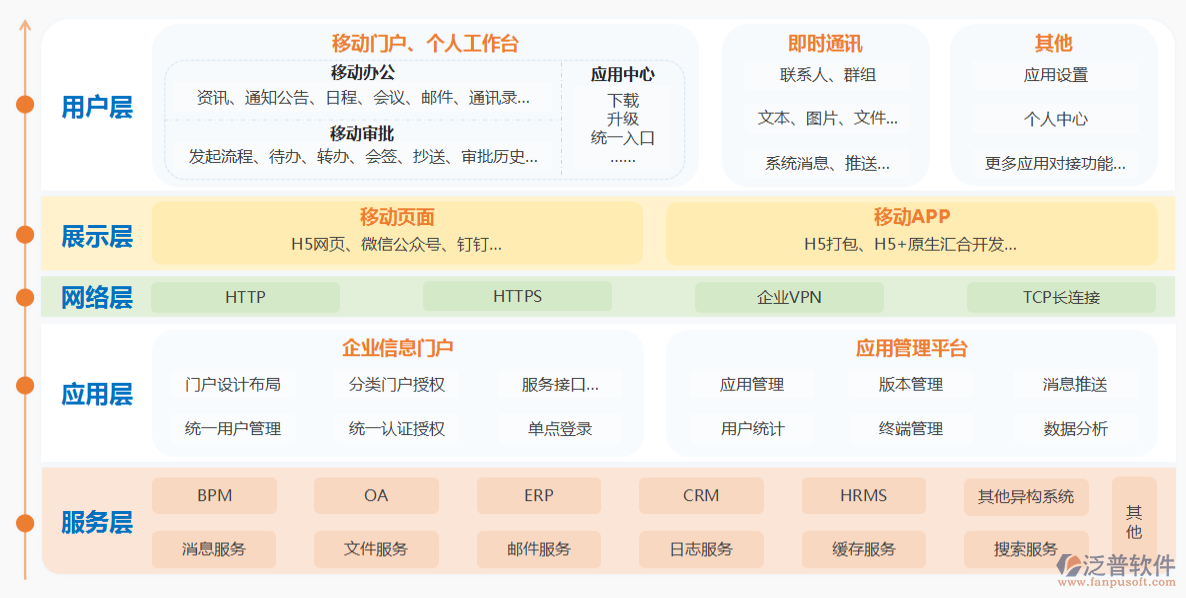Click the 邮件服务 block
This screenshot has width=1186, height=598.
point(538,549)
